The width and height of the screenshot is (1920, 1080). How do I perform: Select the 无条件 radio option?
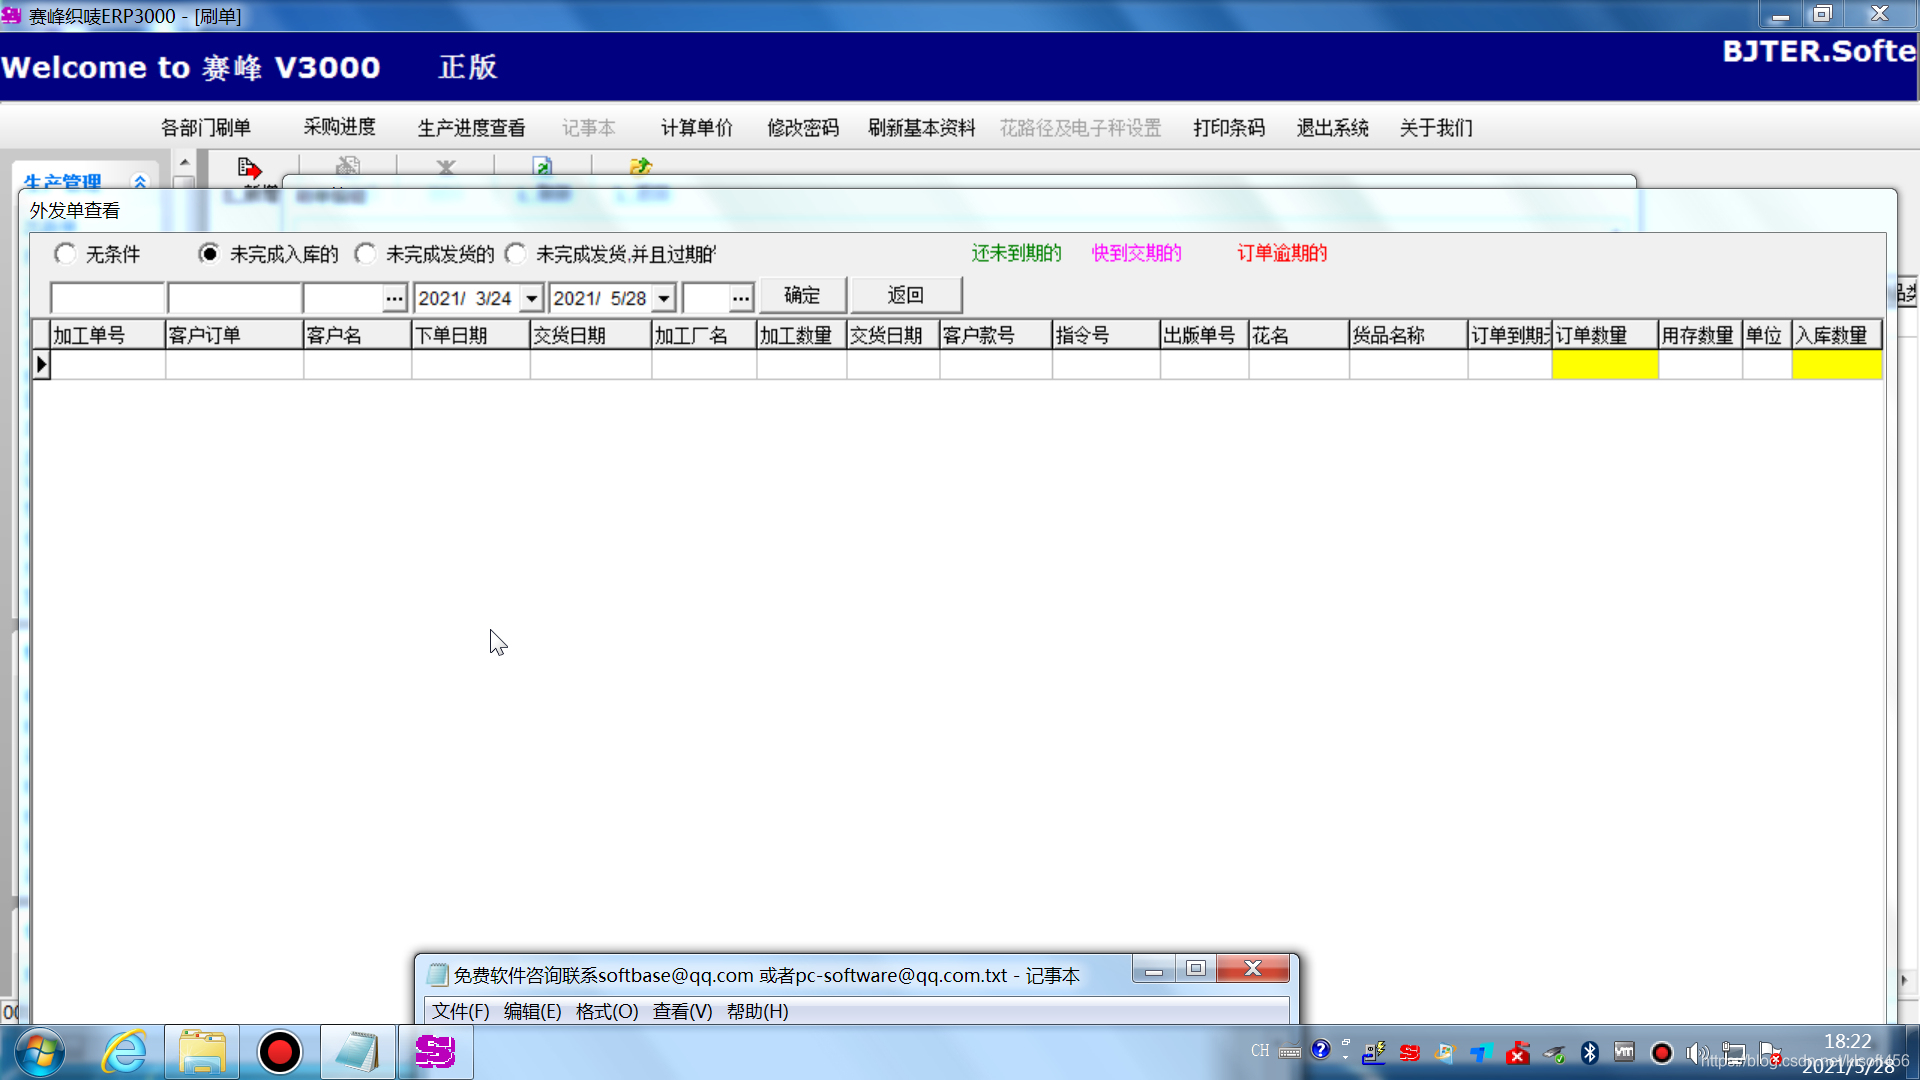(x=65, y=254)
